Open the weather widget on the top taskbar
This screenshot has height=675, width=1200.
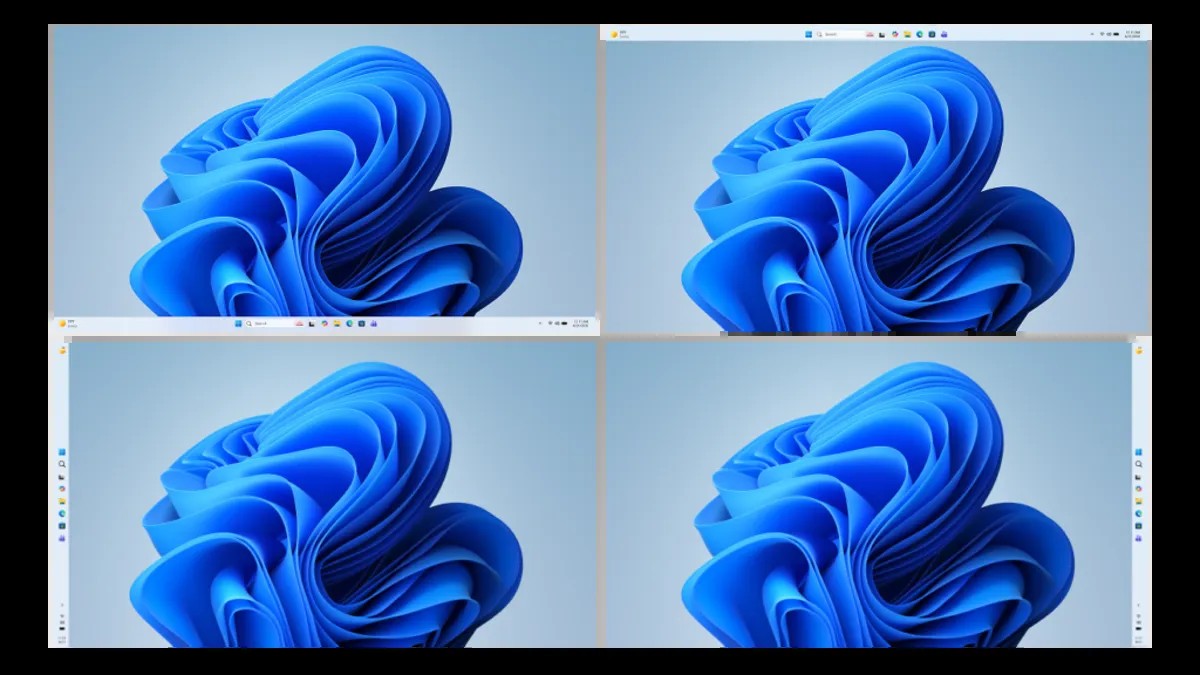618,34
